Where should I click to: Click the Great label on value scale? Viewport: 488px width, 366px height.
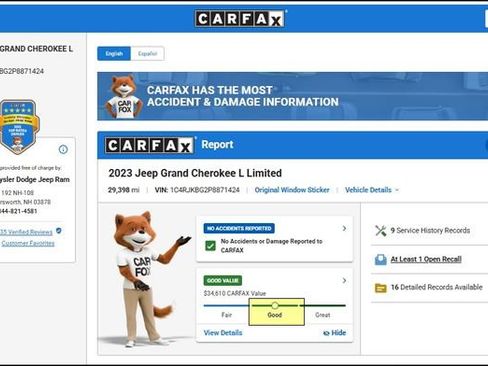[x=323, y=315]
